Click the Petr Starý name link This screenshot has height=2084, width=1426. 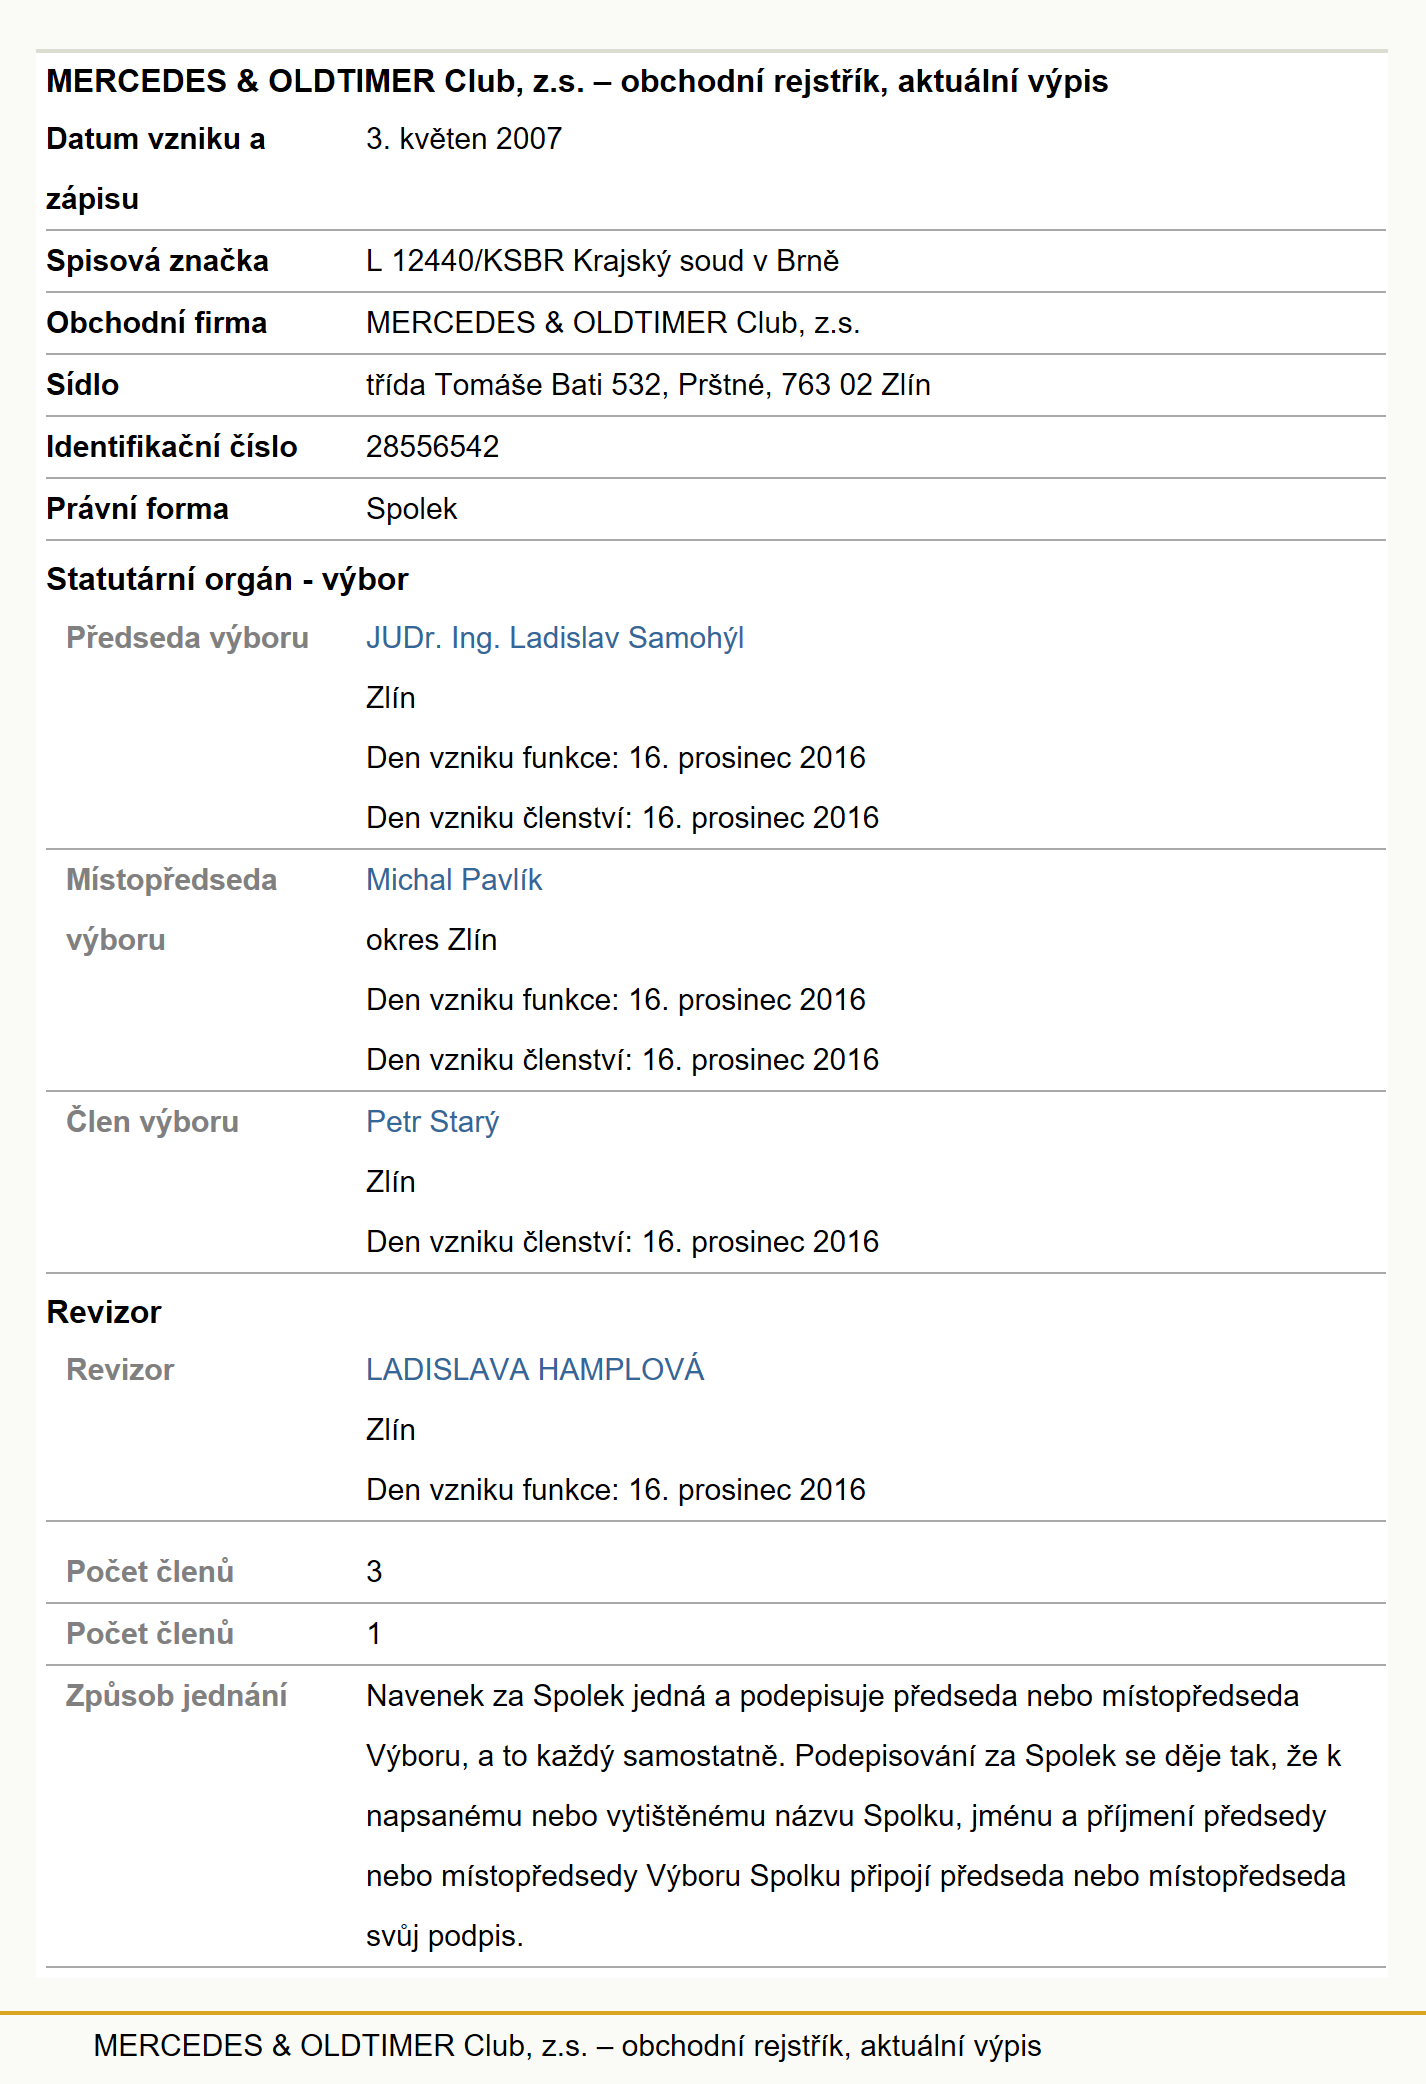click(x=432, y=1122)
